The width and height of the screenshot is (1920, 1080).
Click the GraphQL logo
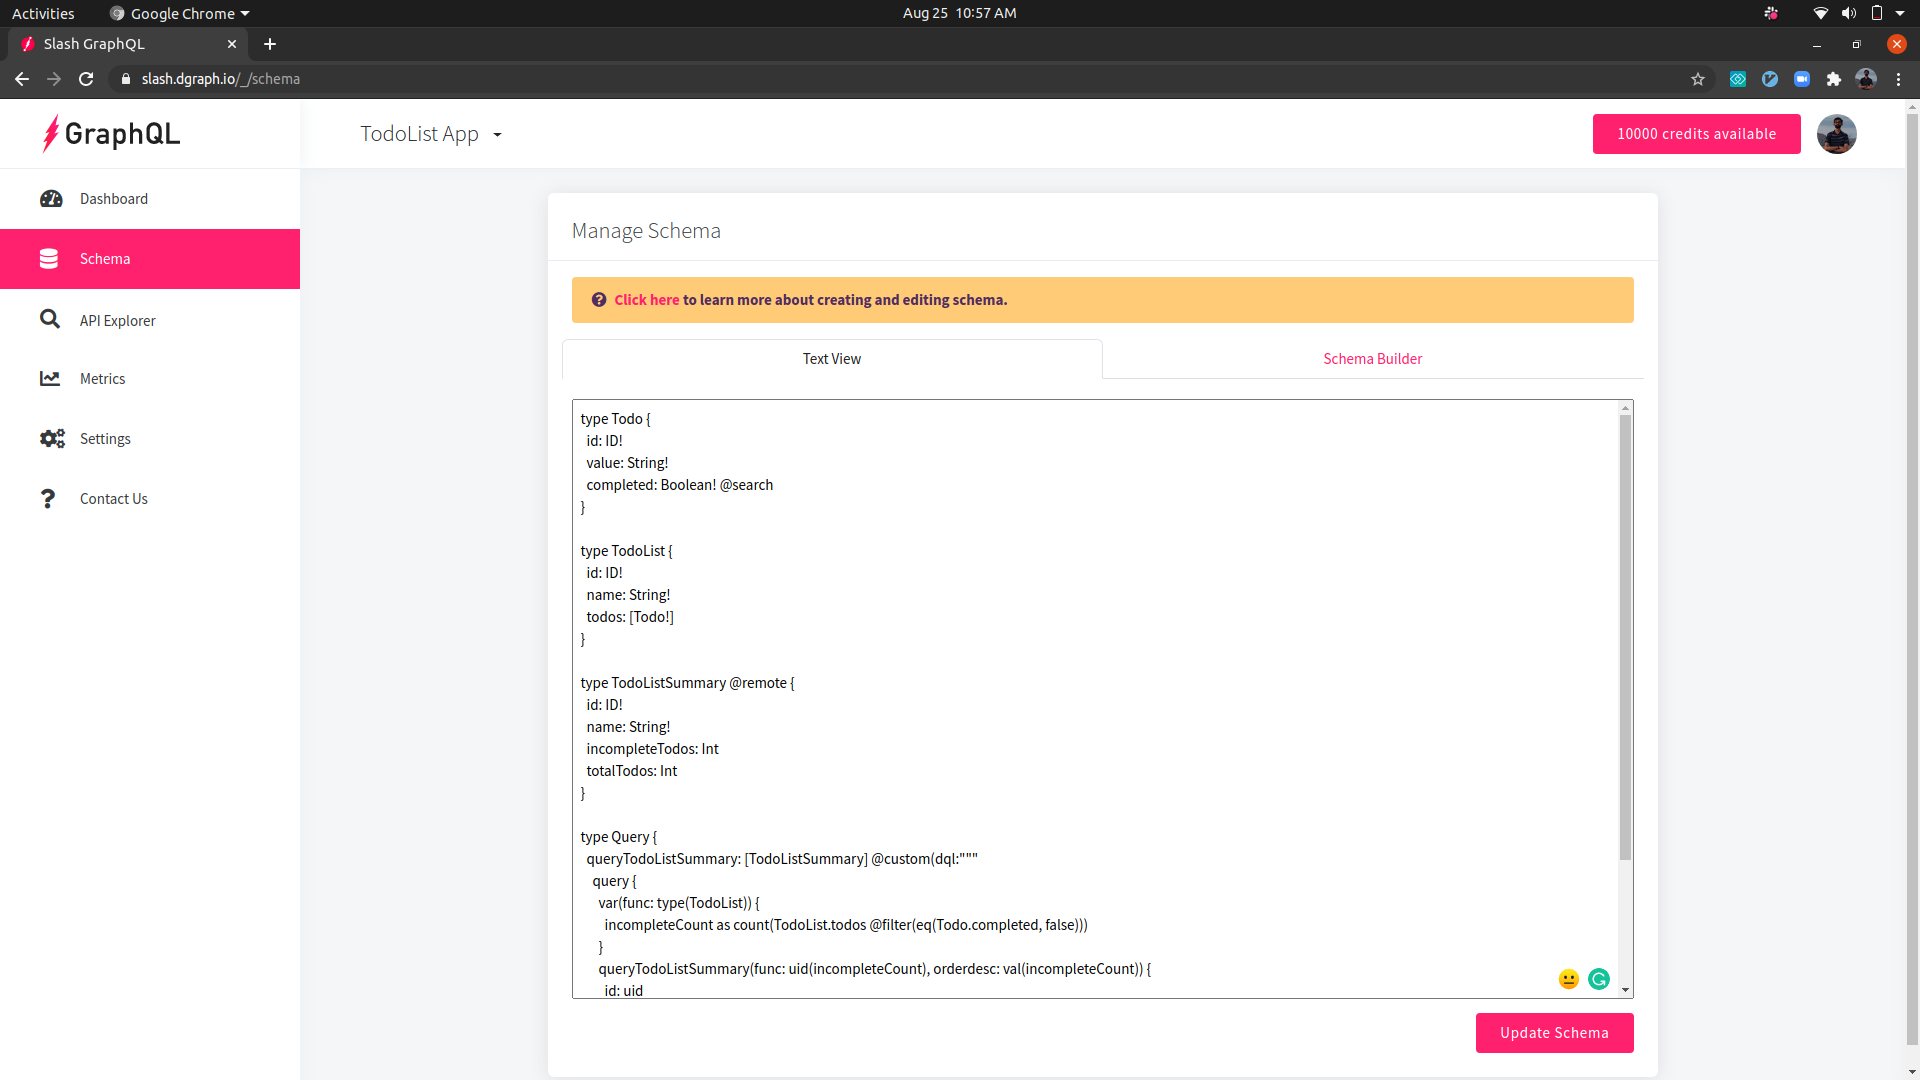(x=111, y=134)
